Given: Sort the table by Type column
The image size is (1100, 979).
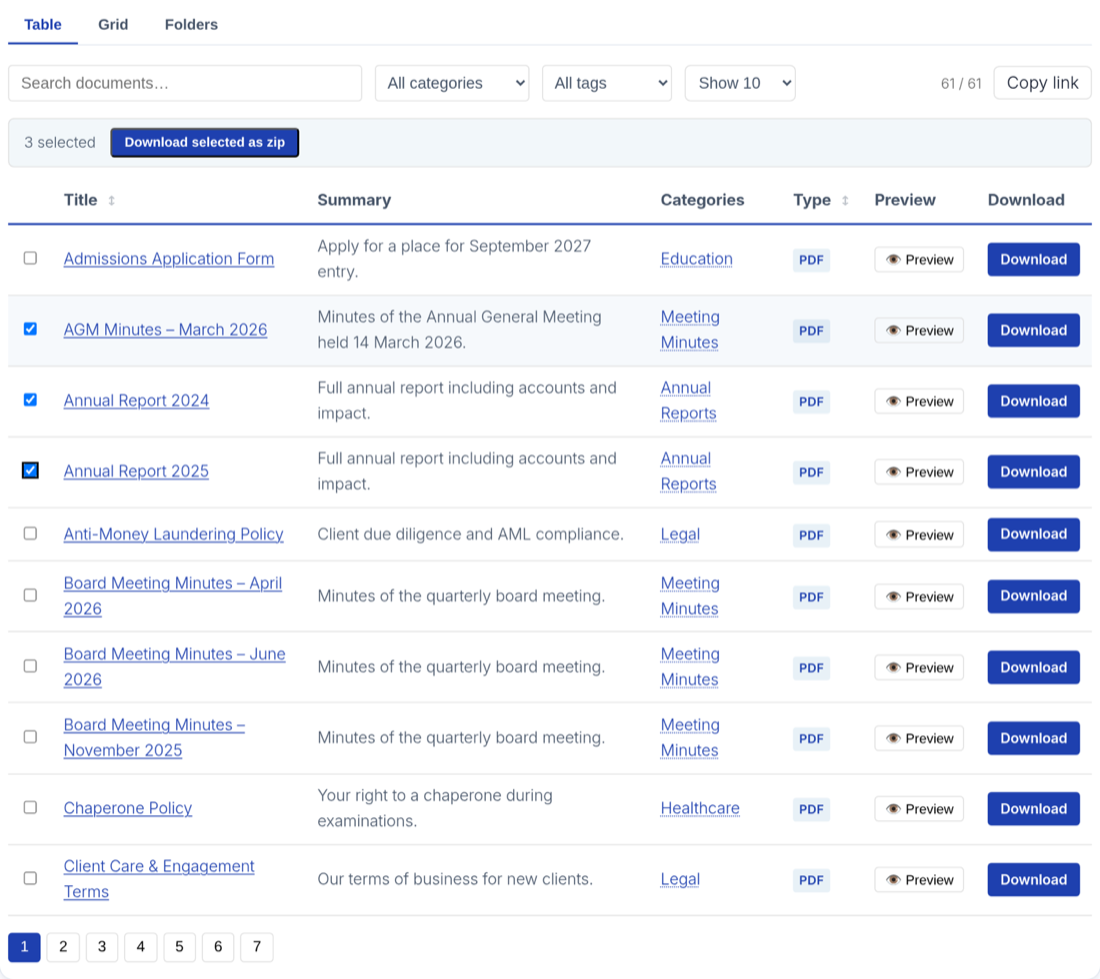Looking at the screenshot, I should click(820, 200).
